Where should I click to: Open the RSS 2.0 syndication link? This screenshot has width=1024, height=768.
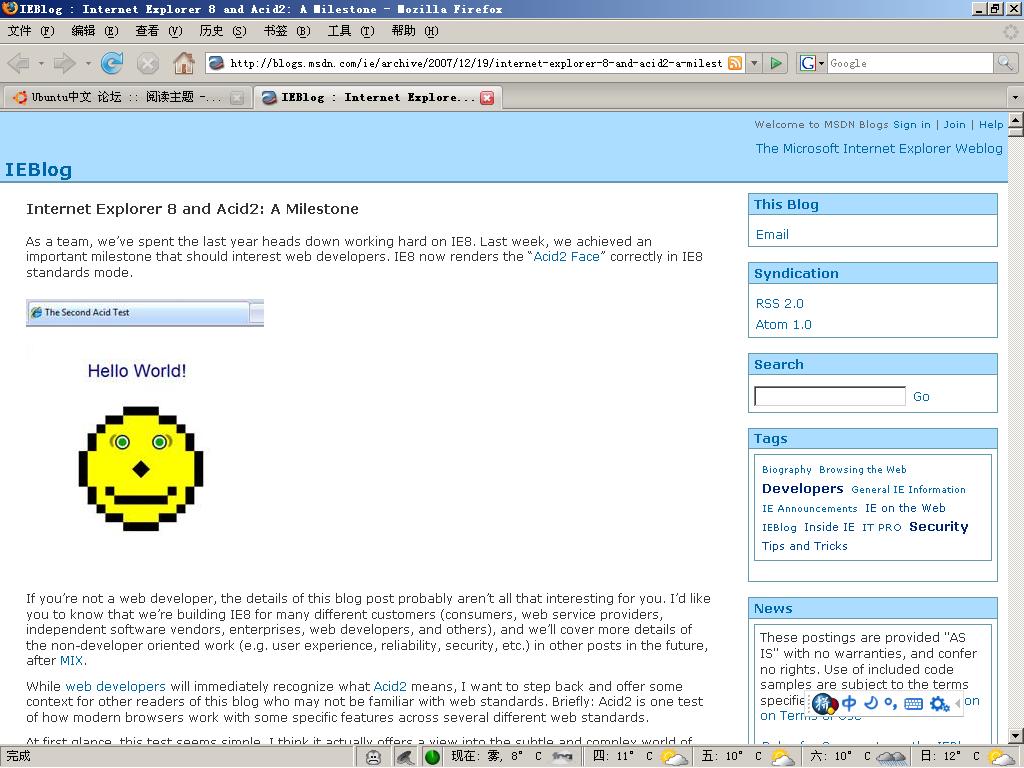[x=779, y=304]
